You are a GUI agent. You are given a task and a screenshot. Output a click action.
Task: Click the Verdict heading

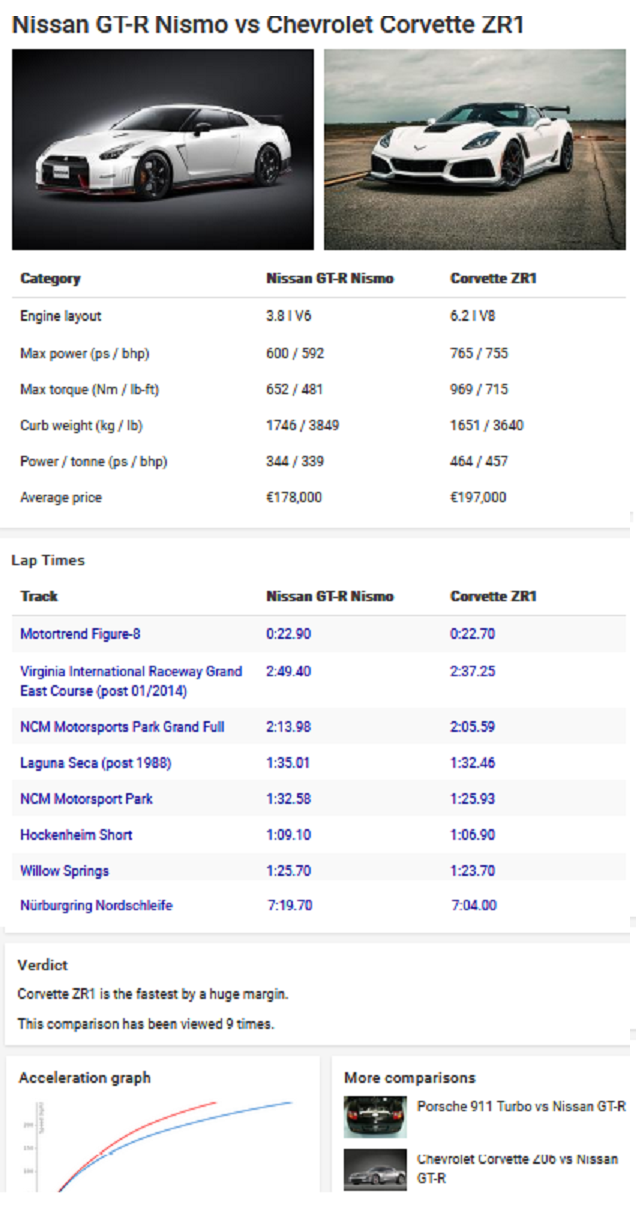point(43,965)
